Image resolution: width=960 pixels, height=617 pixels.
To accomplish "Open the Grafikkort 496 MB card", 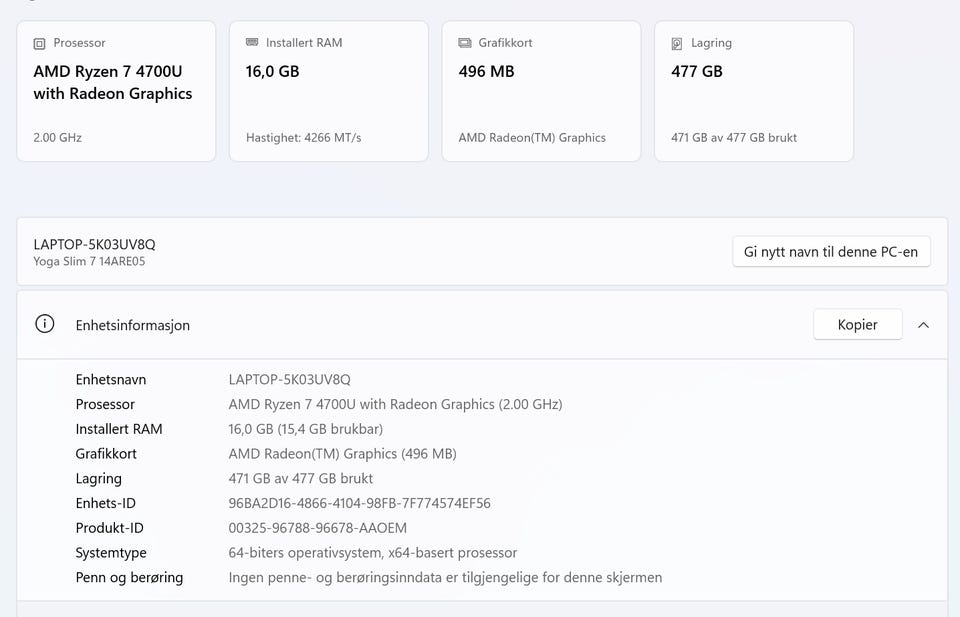I will (541, 91).
